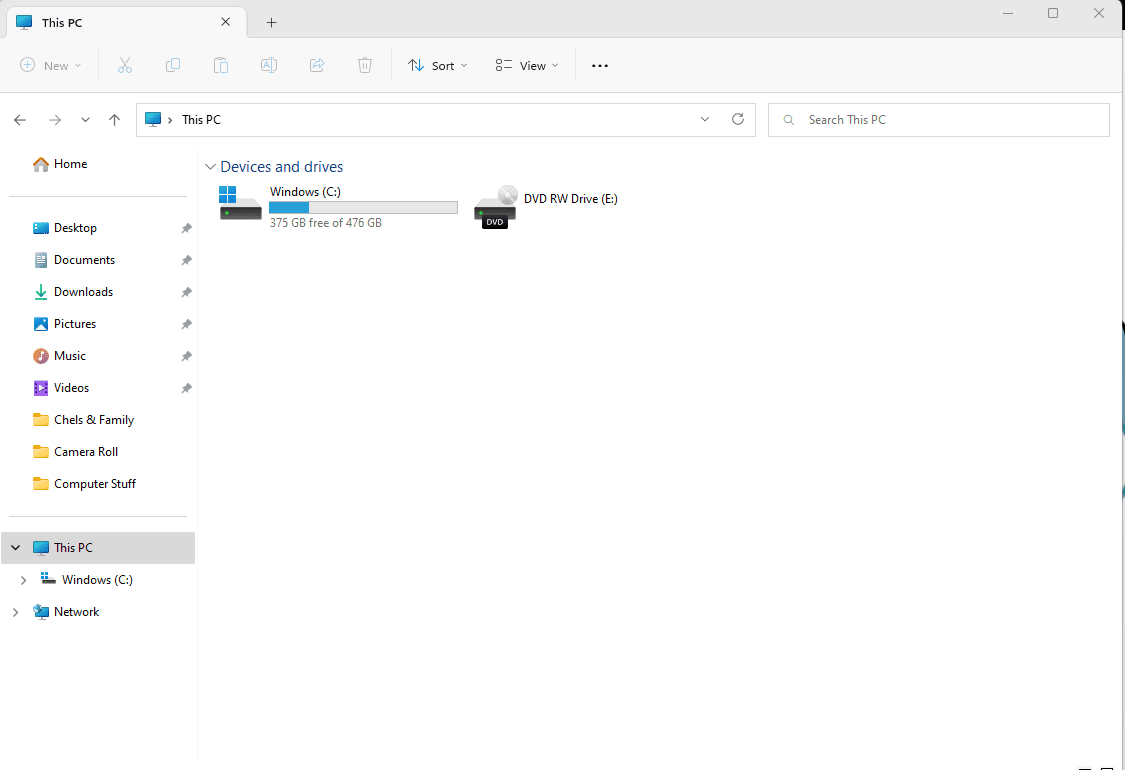This screenshot has height=770, width=1125.
Task: Click the search magnifier icon
Action: [789, 120]
